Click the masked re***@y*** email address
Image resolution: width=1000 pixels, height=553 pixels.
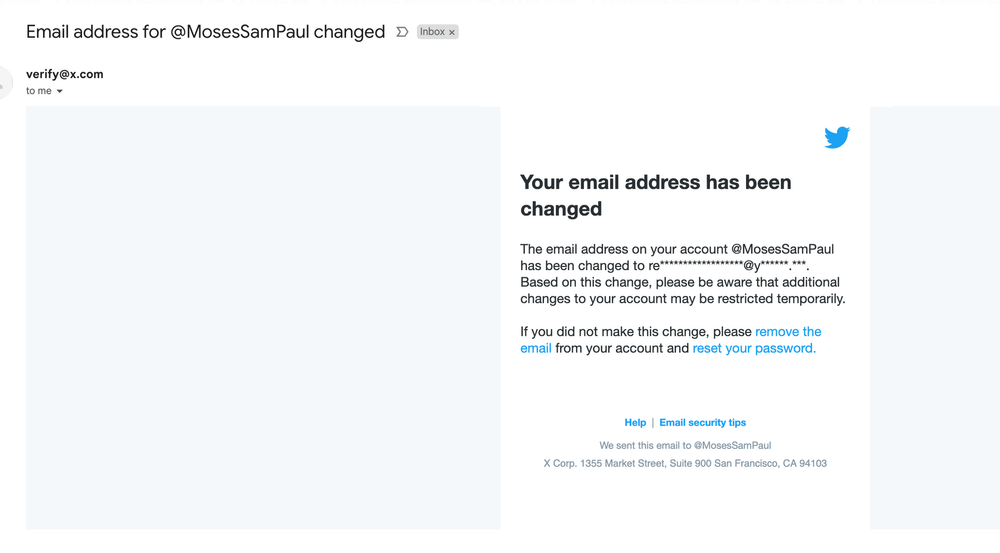pyautogui.click(x=728, y=266)
